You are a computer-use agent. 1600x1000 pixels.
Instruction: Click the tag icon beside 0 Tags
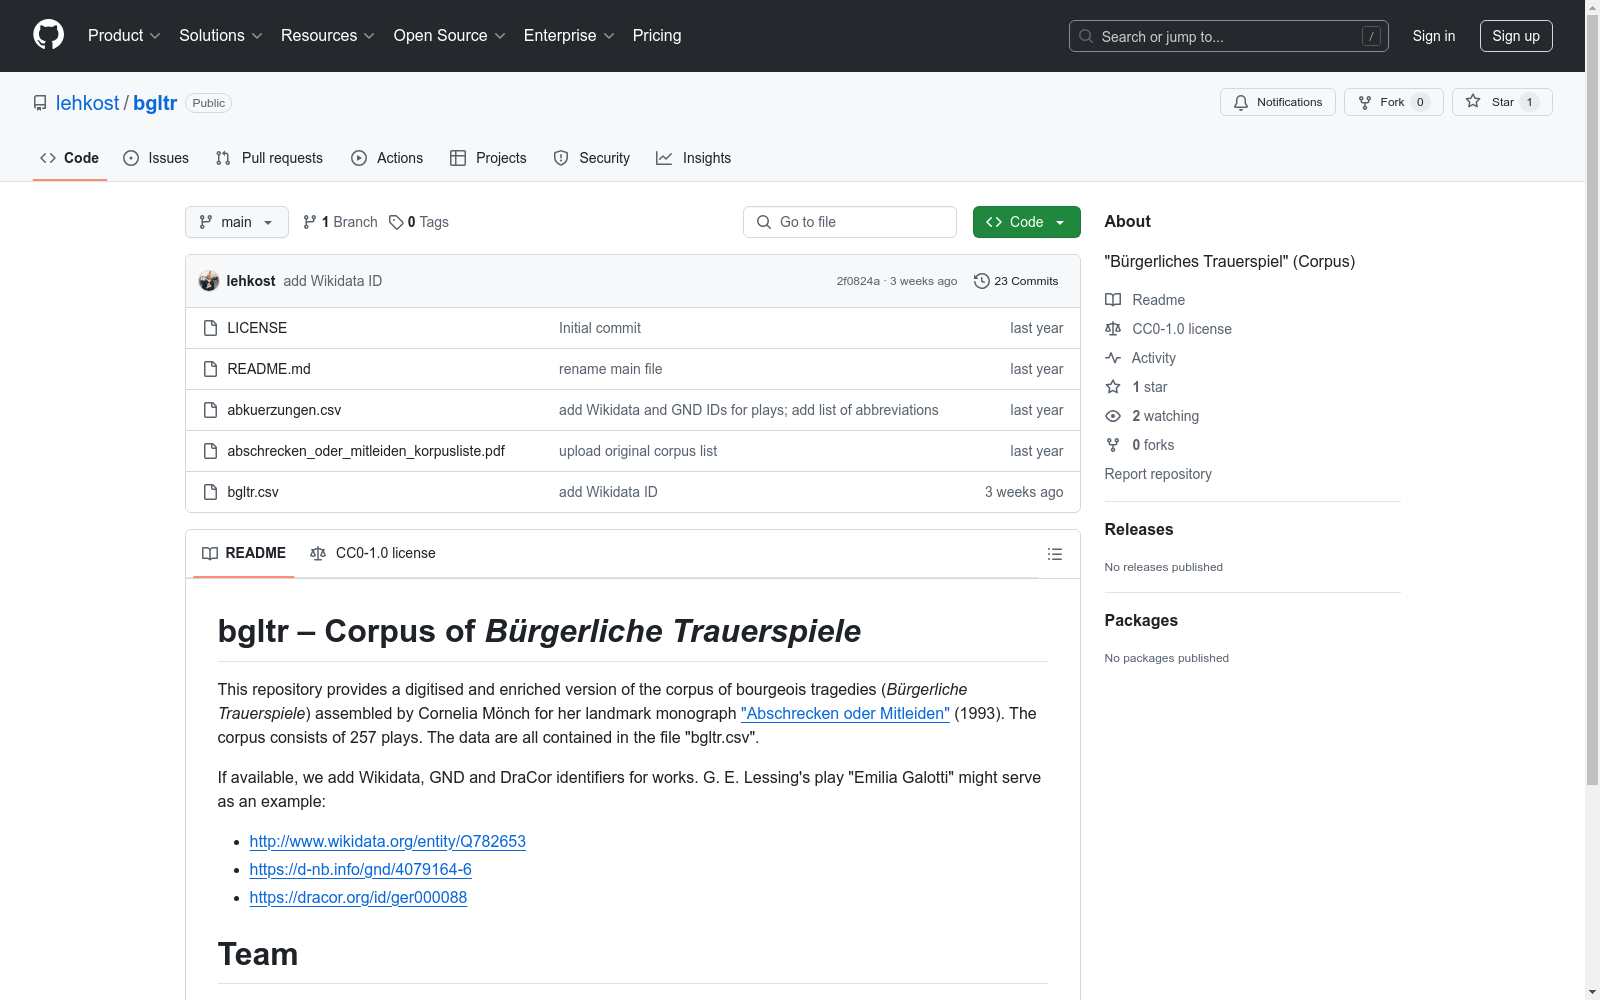pos(396,222)
